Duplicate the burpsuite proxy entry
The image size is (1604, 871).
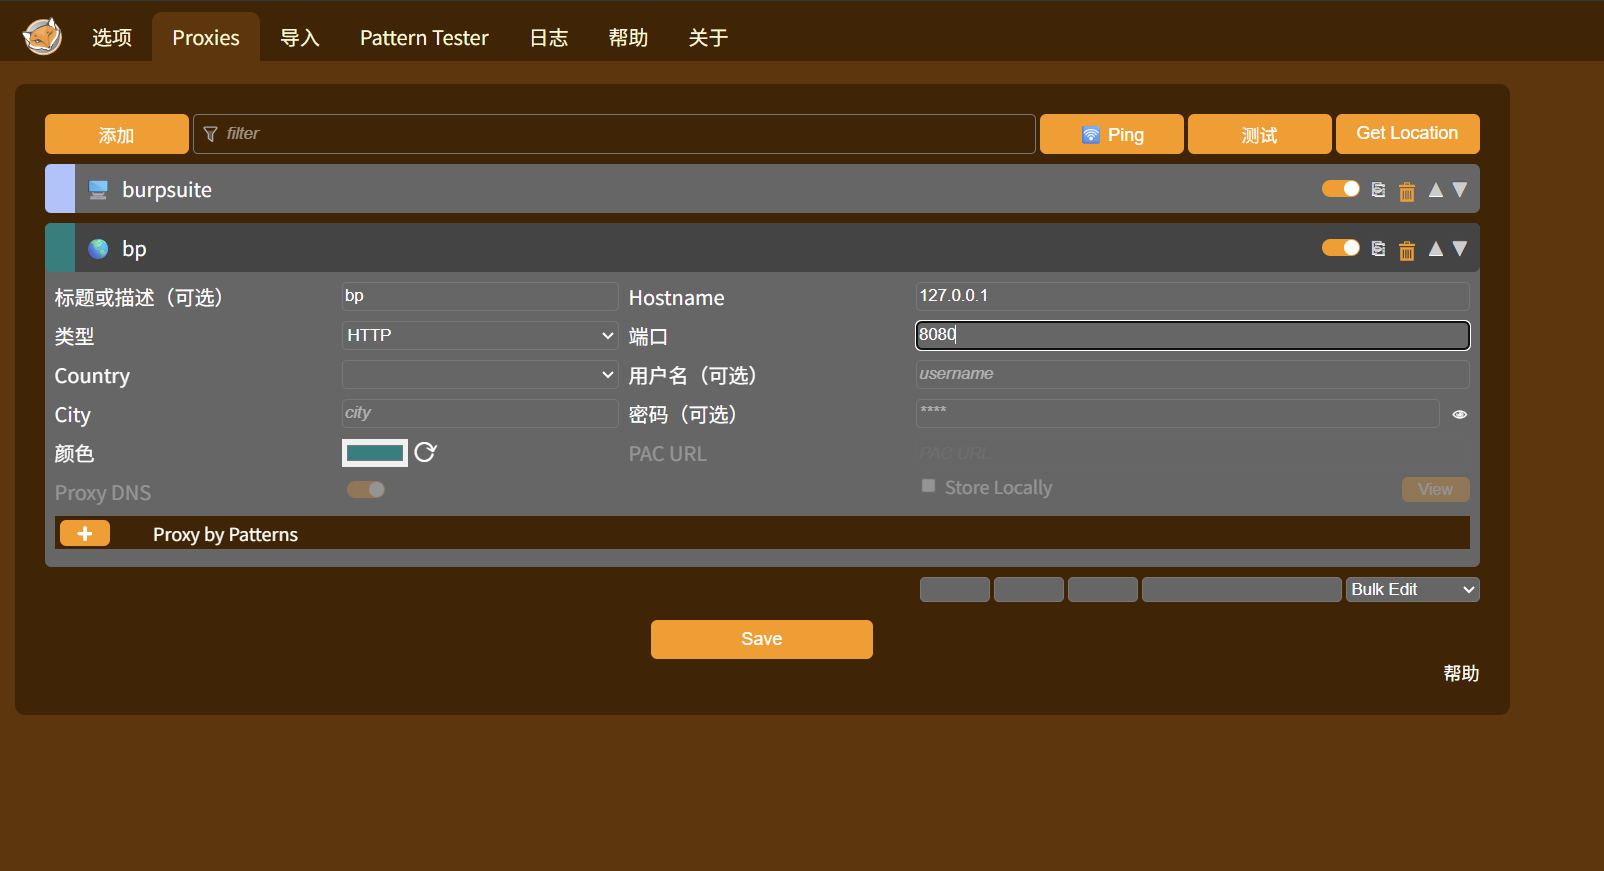point(1378,190)
